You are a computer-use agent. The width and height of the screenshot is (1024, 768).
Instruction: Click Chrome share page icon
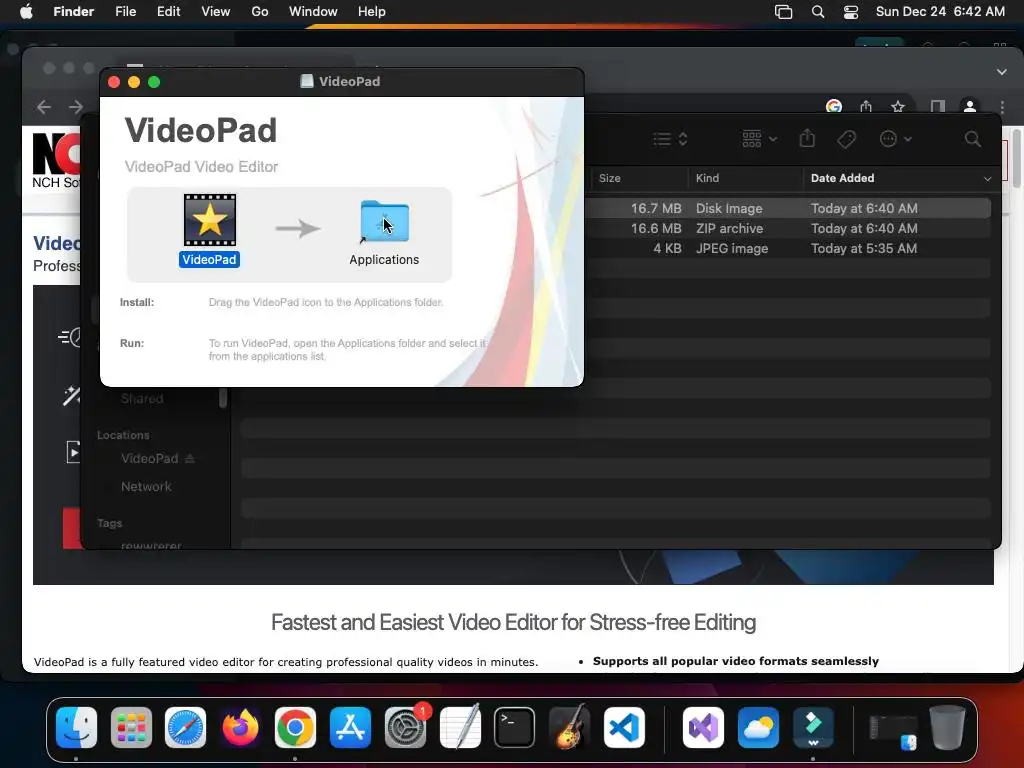pyautogui.click(x=866, y=106)
